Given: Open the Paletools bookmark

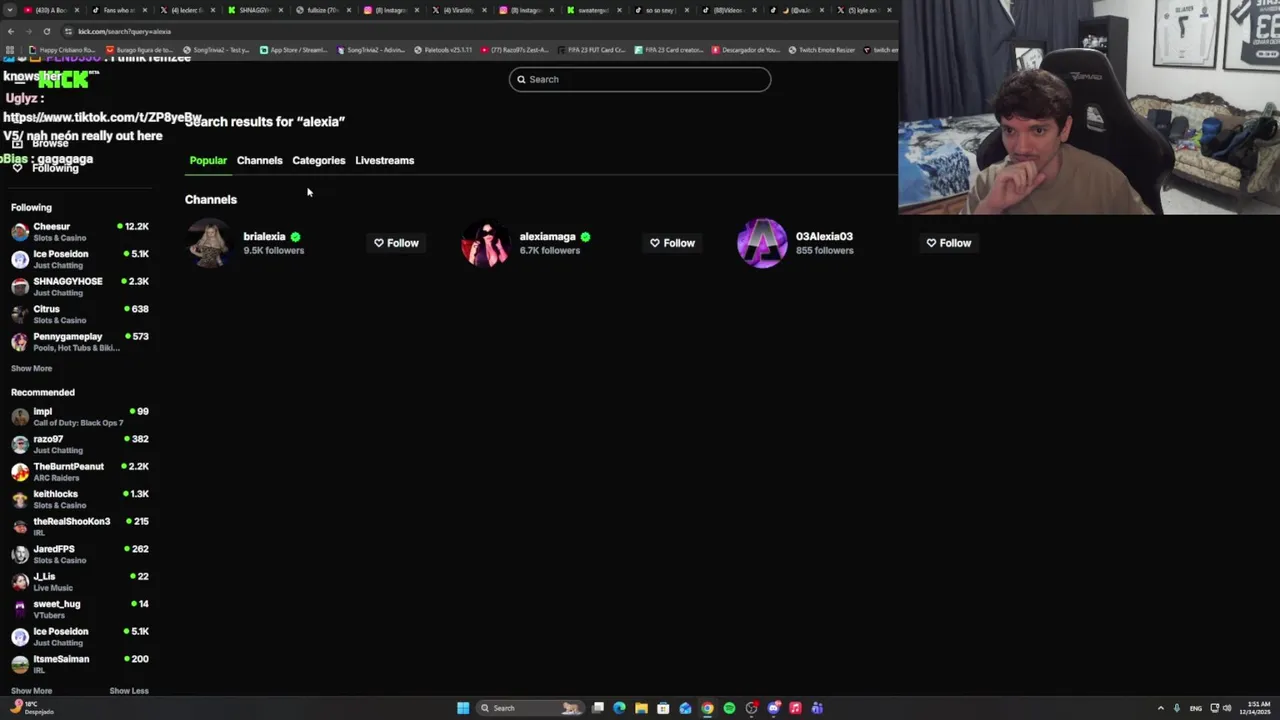Looking at the screenshot, I should [442, 50].
